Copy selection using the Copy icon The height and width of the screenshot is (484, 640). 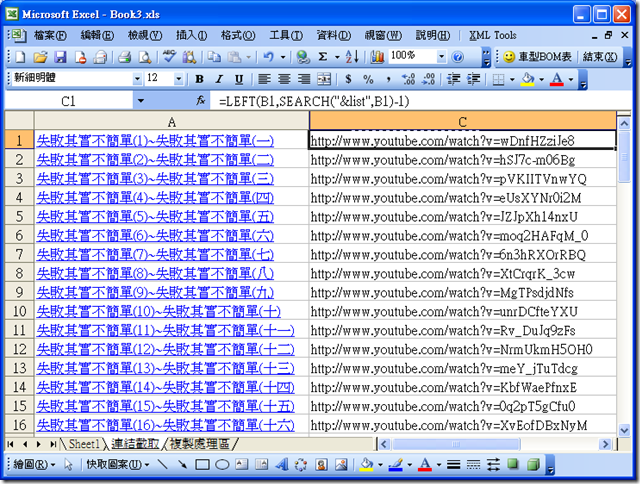[x=214, y=57]
